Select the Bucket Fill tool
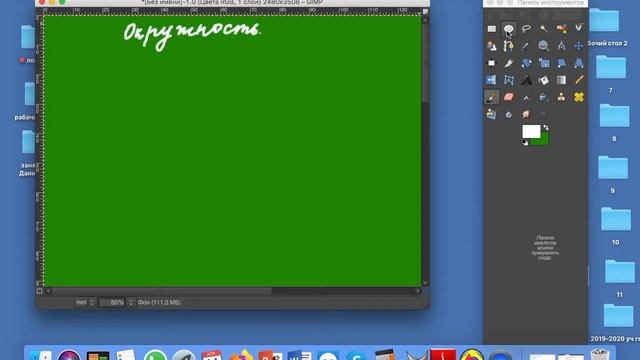 pos(544,80)
